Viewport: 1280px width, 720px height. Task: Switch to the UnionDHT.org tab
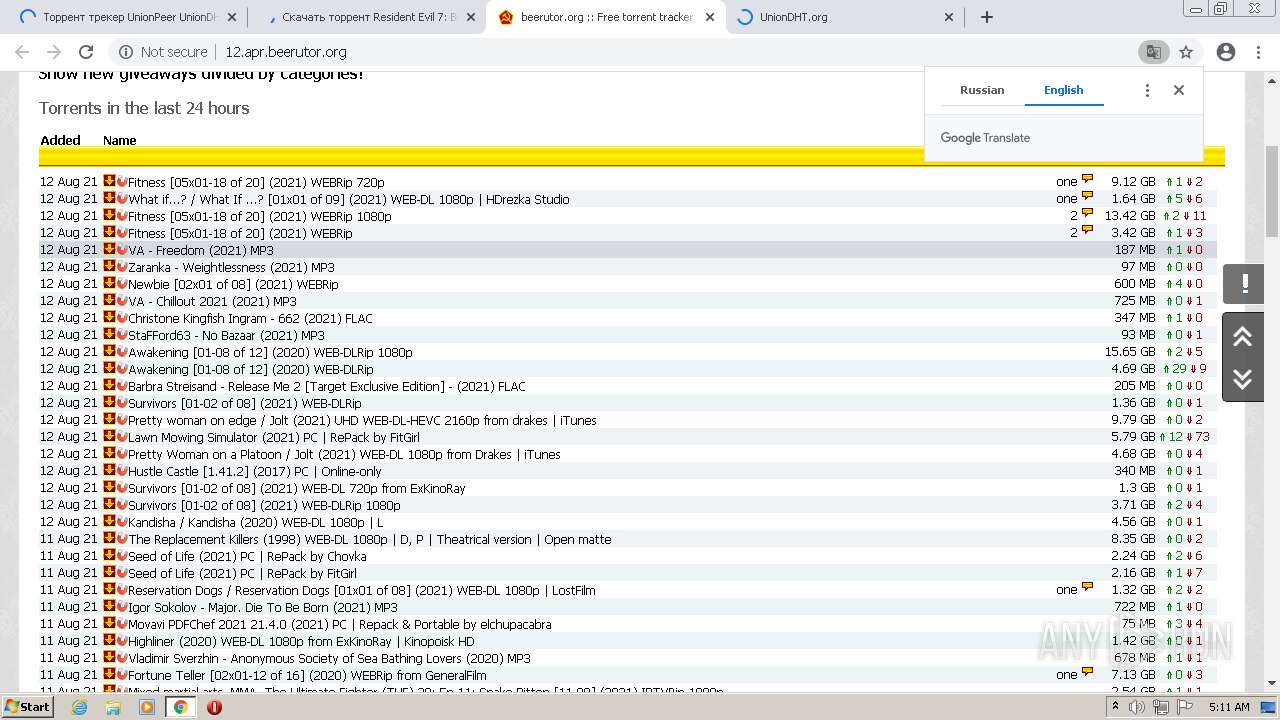(x=847, y=17)
